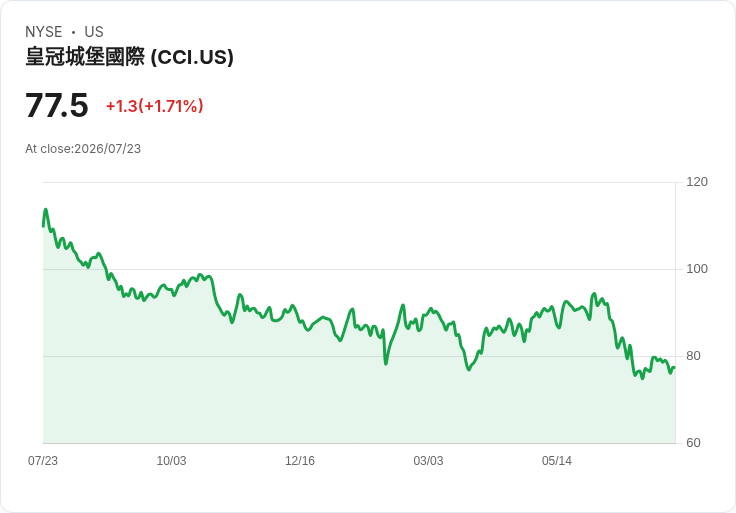736x513 pixels.
Task: Open the 皇冠城堡國際 (CCI.US) stock title
Action: [x=130, y=57]
